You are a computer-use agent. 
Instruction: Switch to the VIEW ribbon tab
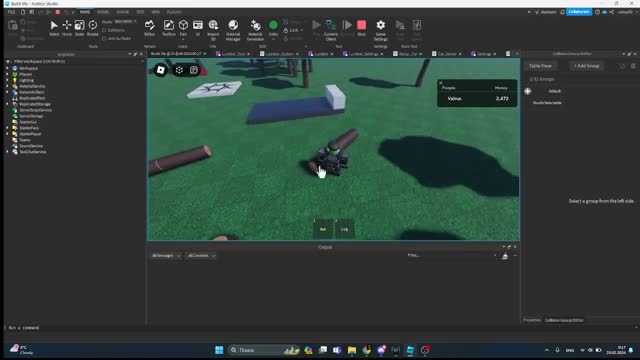coord(156,12)
